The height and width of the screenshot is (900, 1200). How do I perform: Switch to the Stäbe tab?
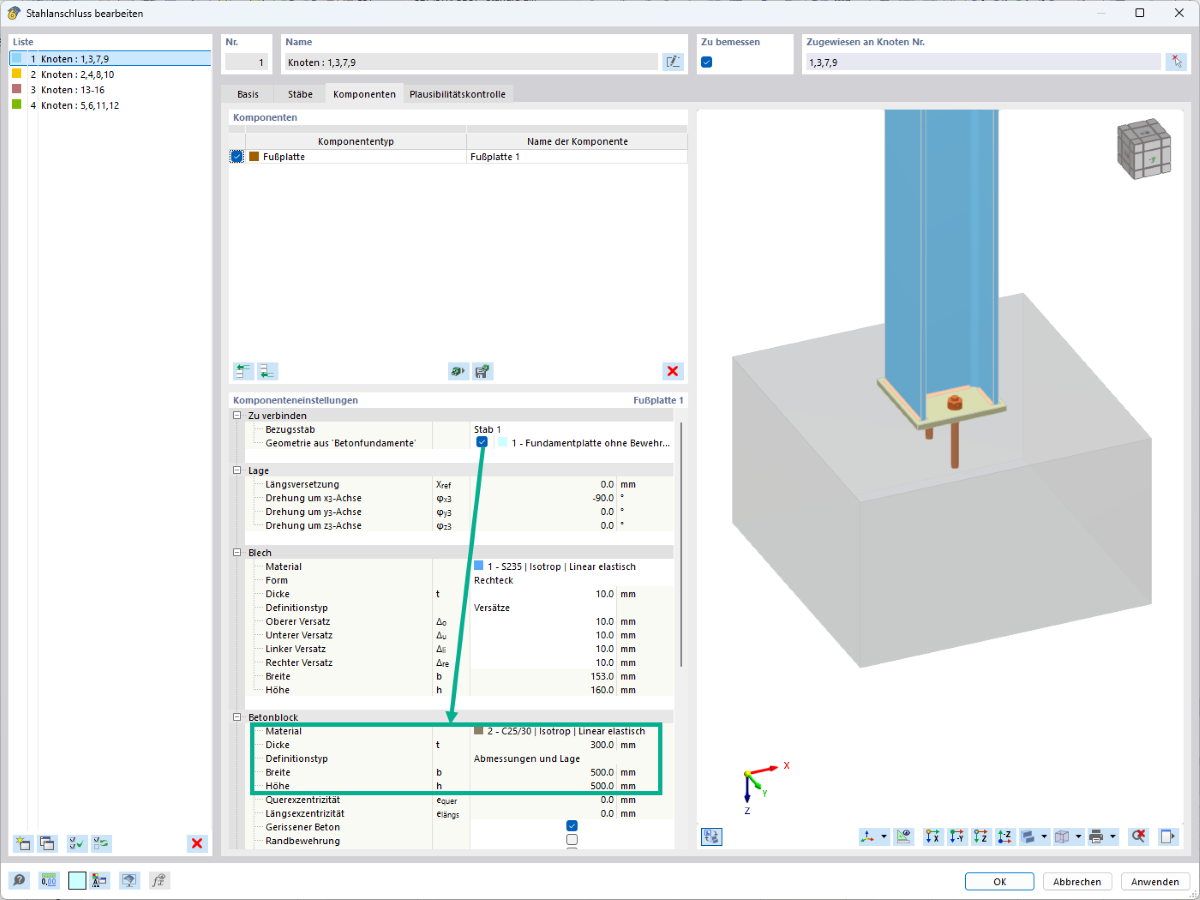[x=300, y=94]
